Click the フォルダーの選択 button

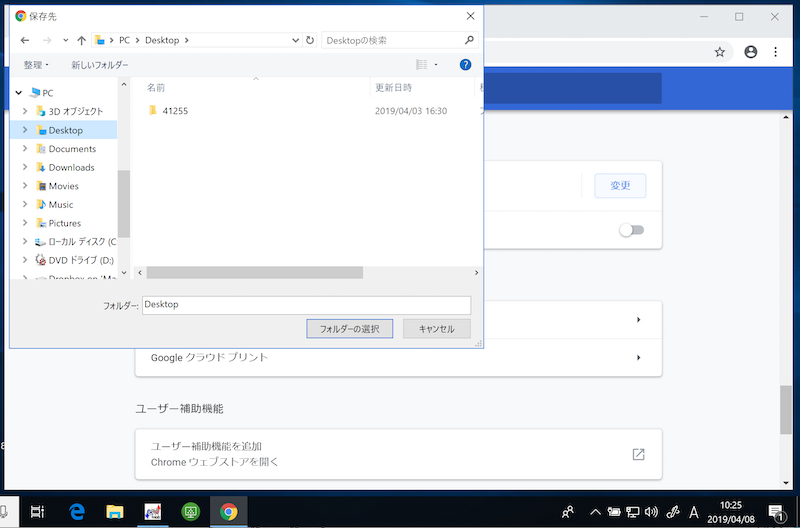point(349,329)
